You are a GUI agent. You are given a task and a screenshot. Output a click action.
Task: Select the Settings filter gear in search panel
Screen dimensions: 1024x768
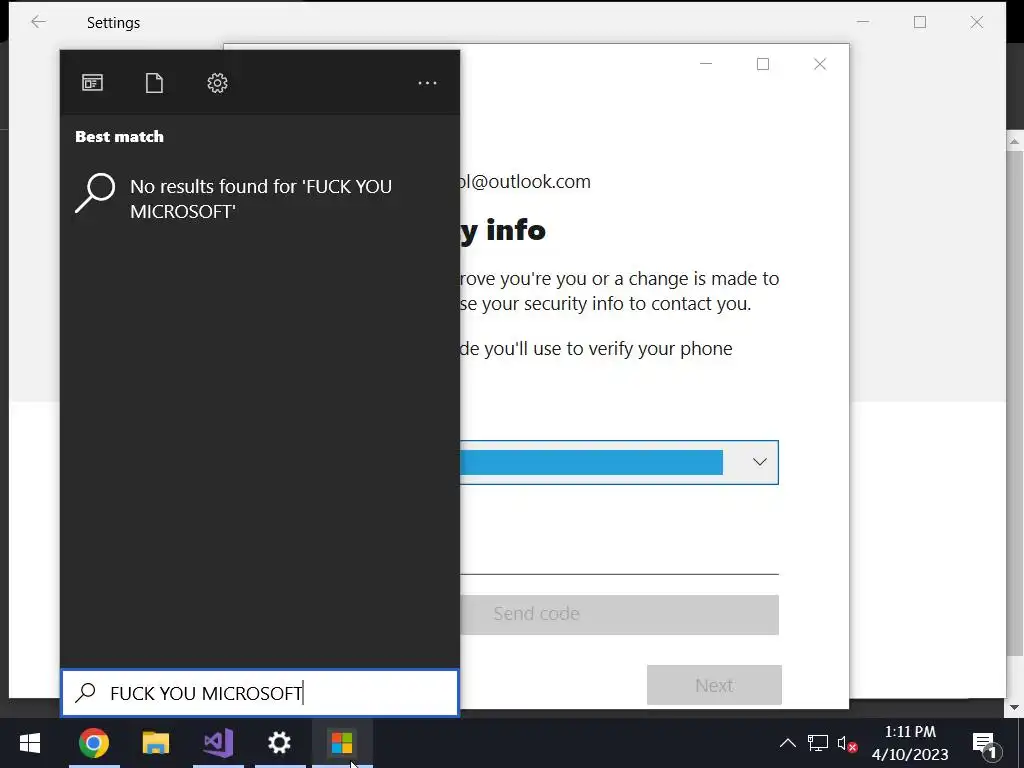pos(217,83)
